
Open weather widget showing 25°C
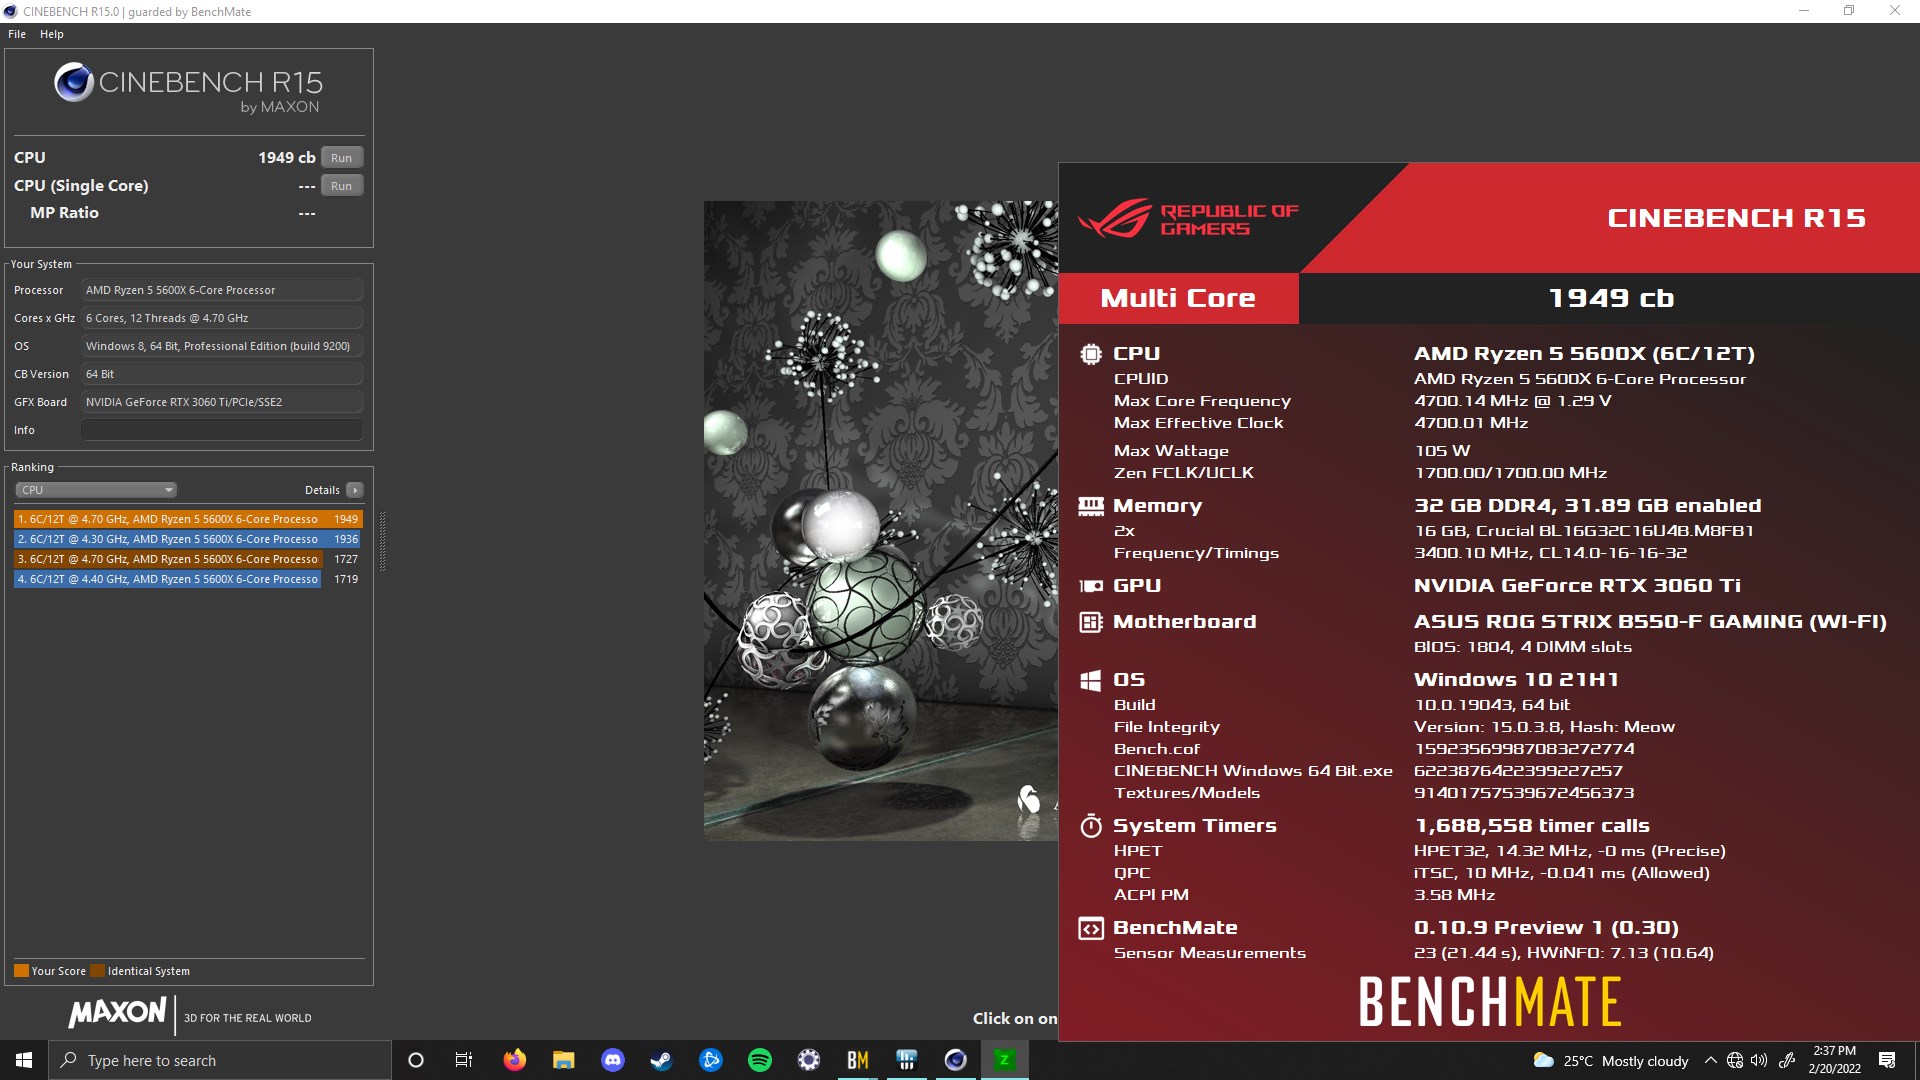(x=1611, y=1061)
